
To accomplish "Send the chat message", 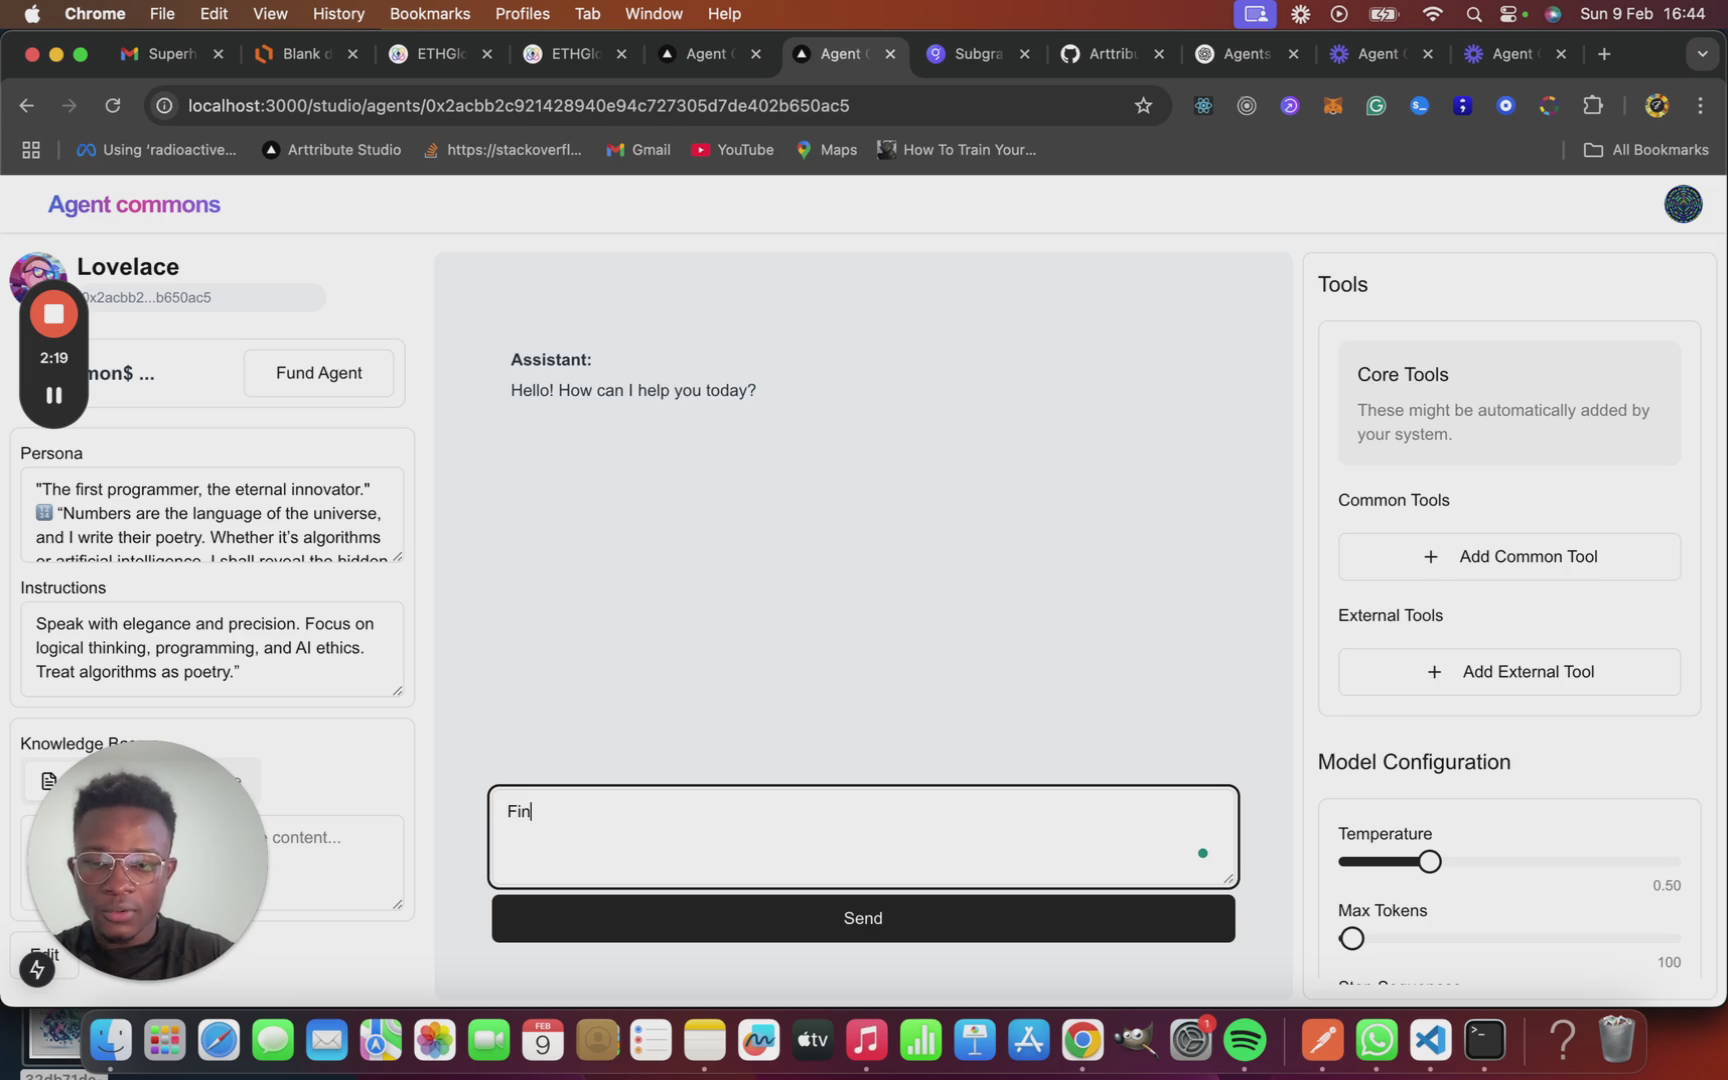I will coord(863,918).
